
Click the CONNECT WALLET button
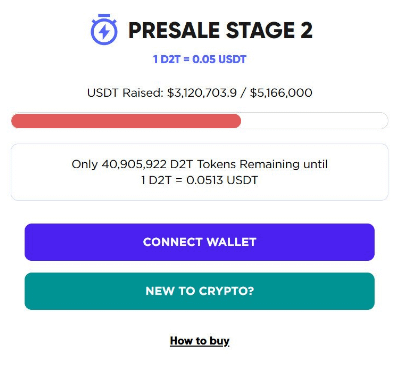click(x=200, y=242)
